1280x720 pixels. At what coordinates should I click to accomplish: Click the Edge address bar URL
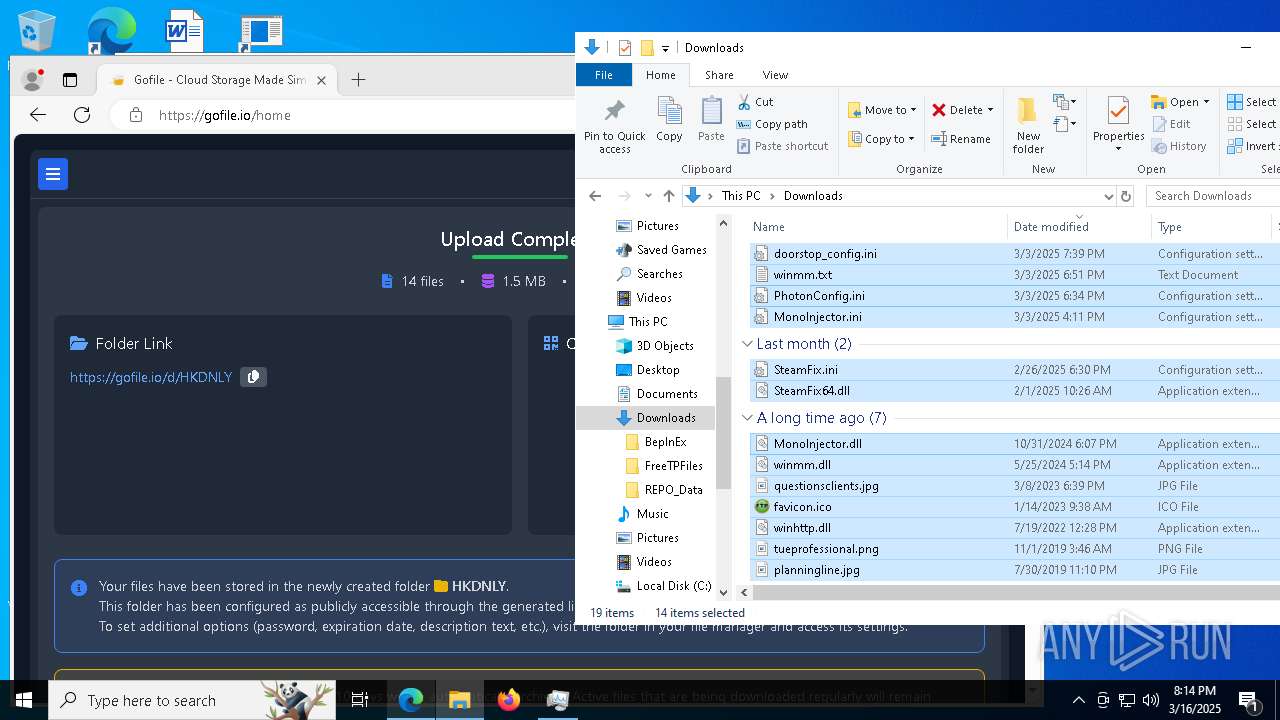tap(225, 115)
